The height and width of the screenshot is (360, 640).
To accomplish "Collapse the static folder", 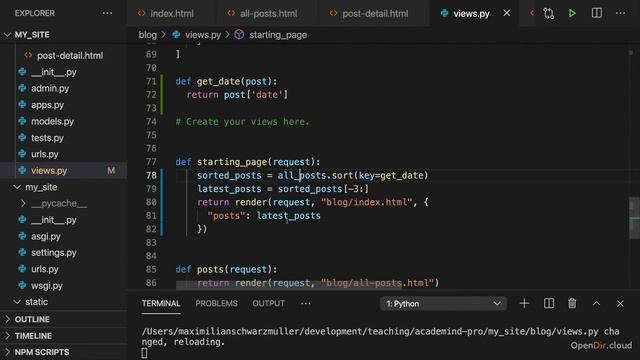I will [x=64, y=302].
